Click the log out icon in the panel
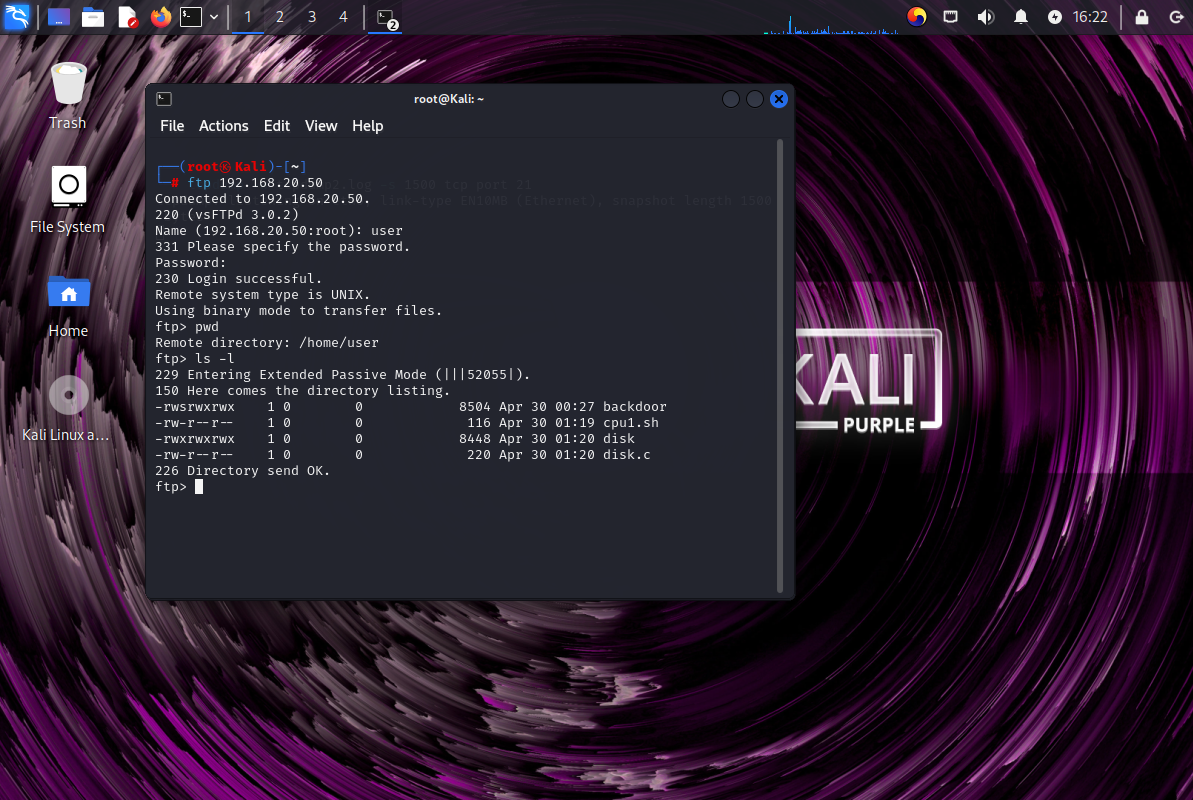 coord(1176,17)
